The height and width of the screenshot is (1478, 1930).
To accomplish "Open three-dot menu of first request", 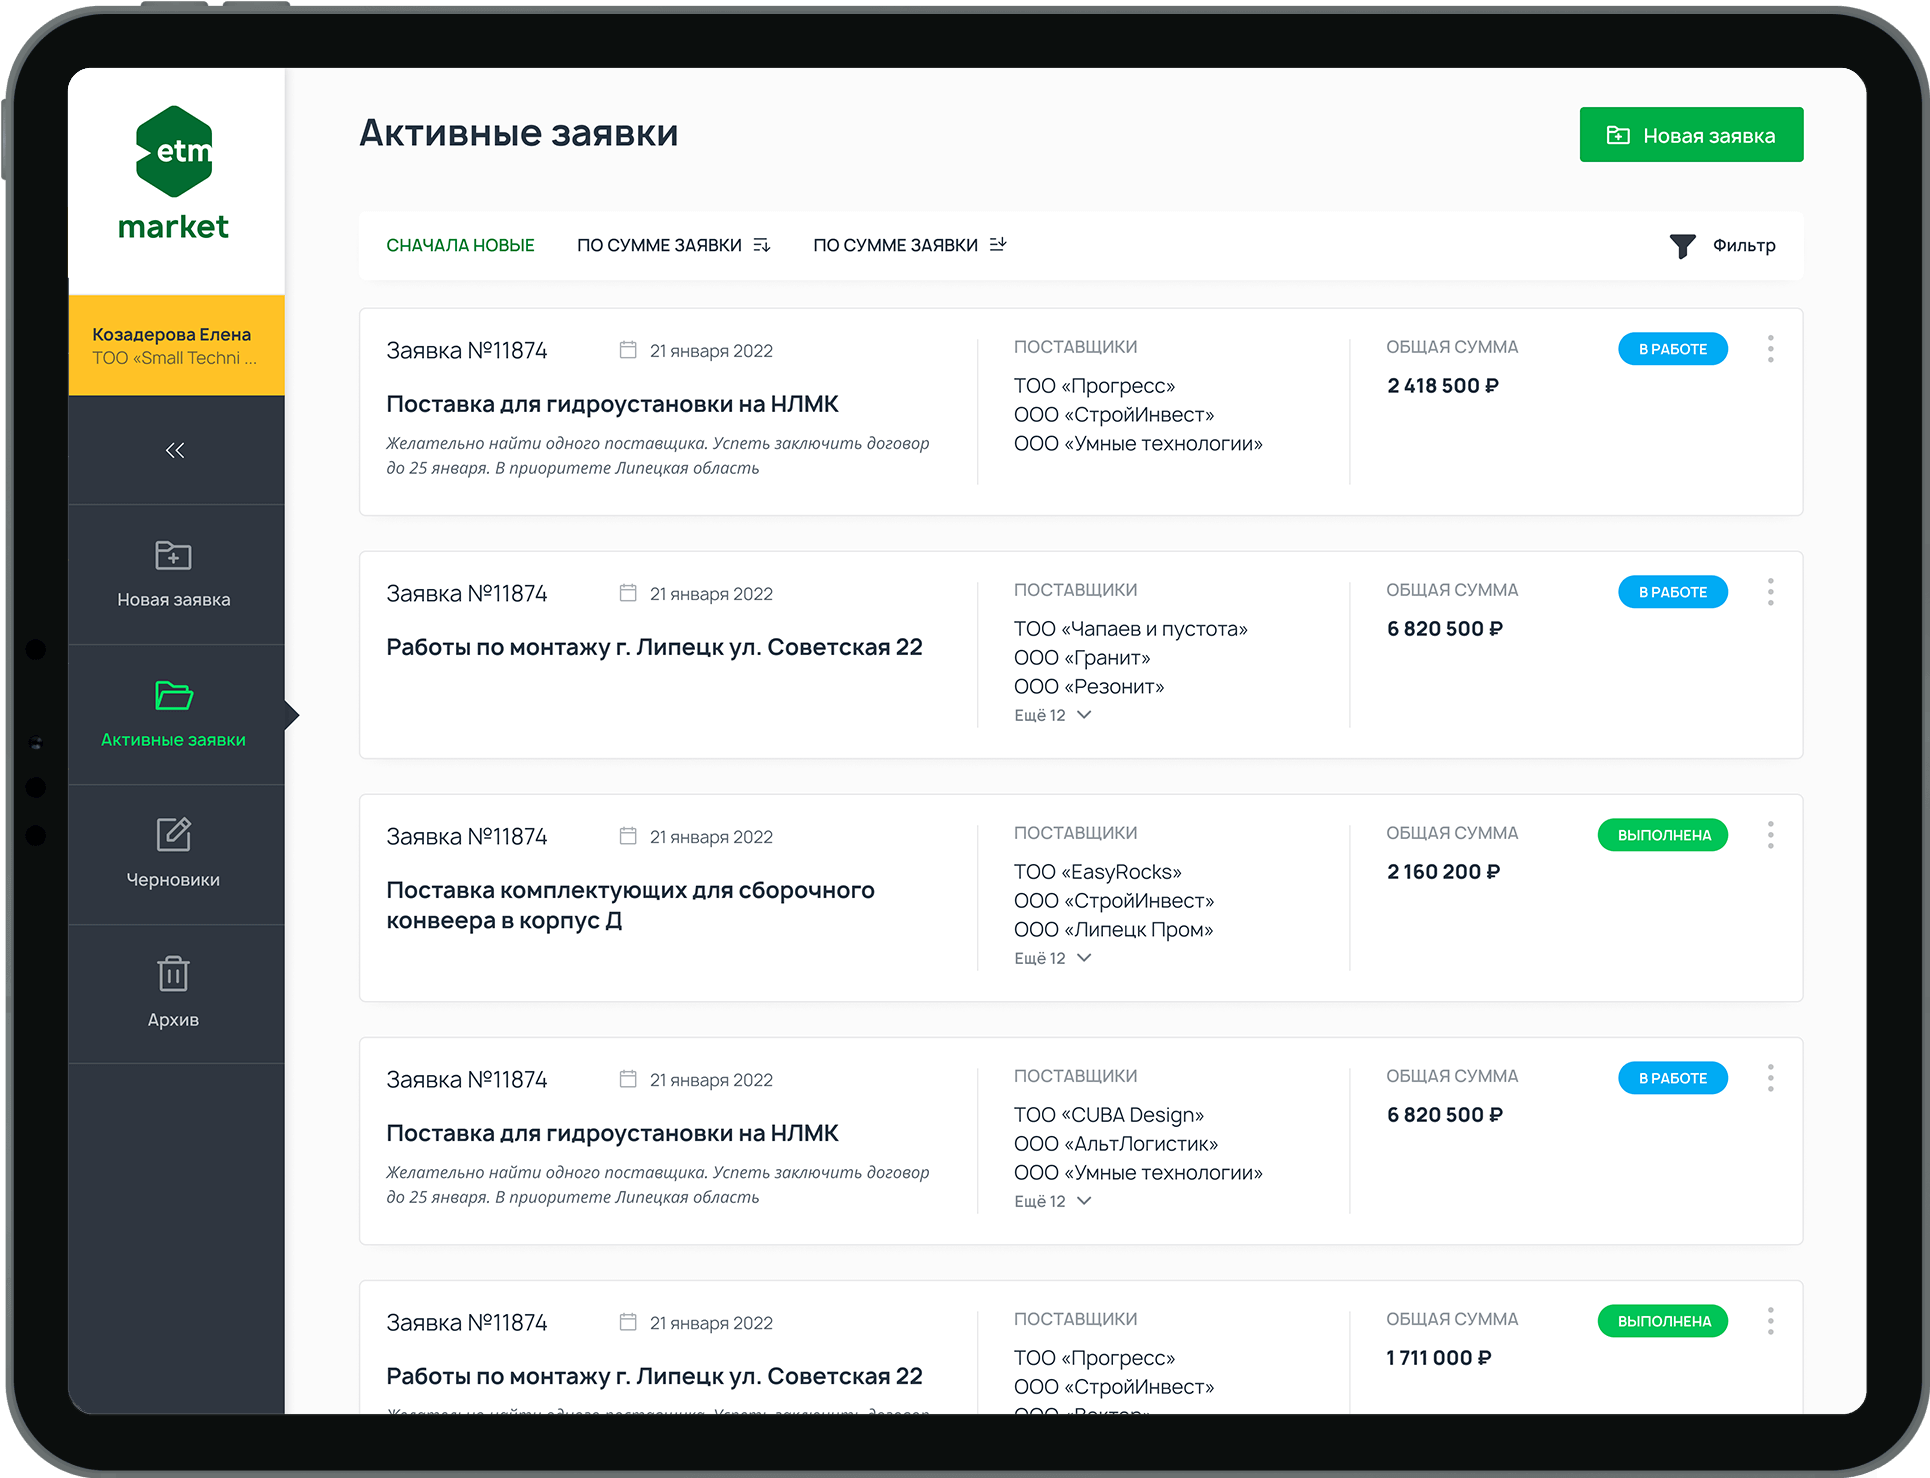I will (1770, 349).
